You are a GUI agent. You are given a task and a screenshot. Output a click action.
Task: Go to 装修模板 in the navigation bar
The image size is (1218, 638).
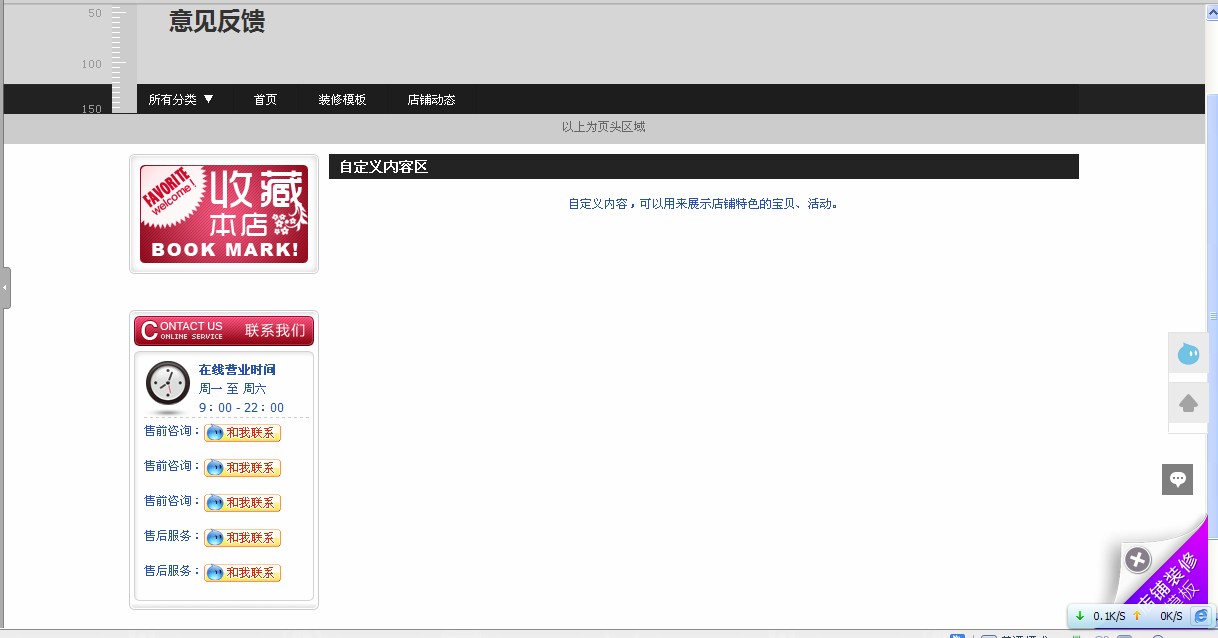[342, 99]
